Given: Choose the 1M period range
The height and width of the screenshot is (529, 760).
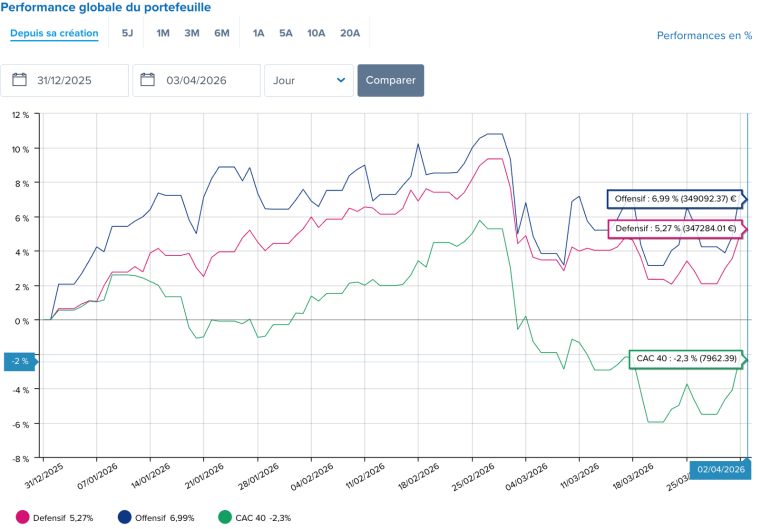Looking at the screenshot, I should pos(163,33).
